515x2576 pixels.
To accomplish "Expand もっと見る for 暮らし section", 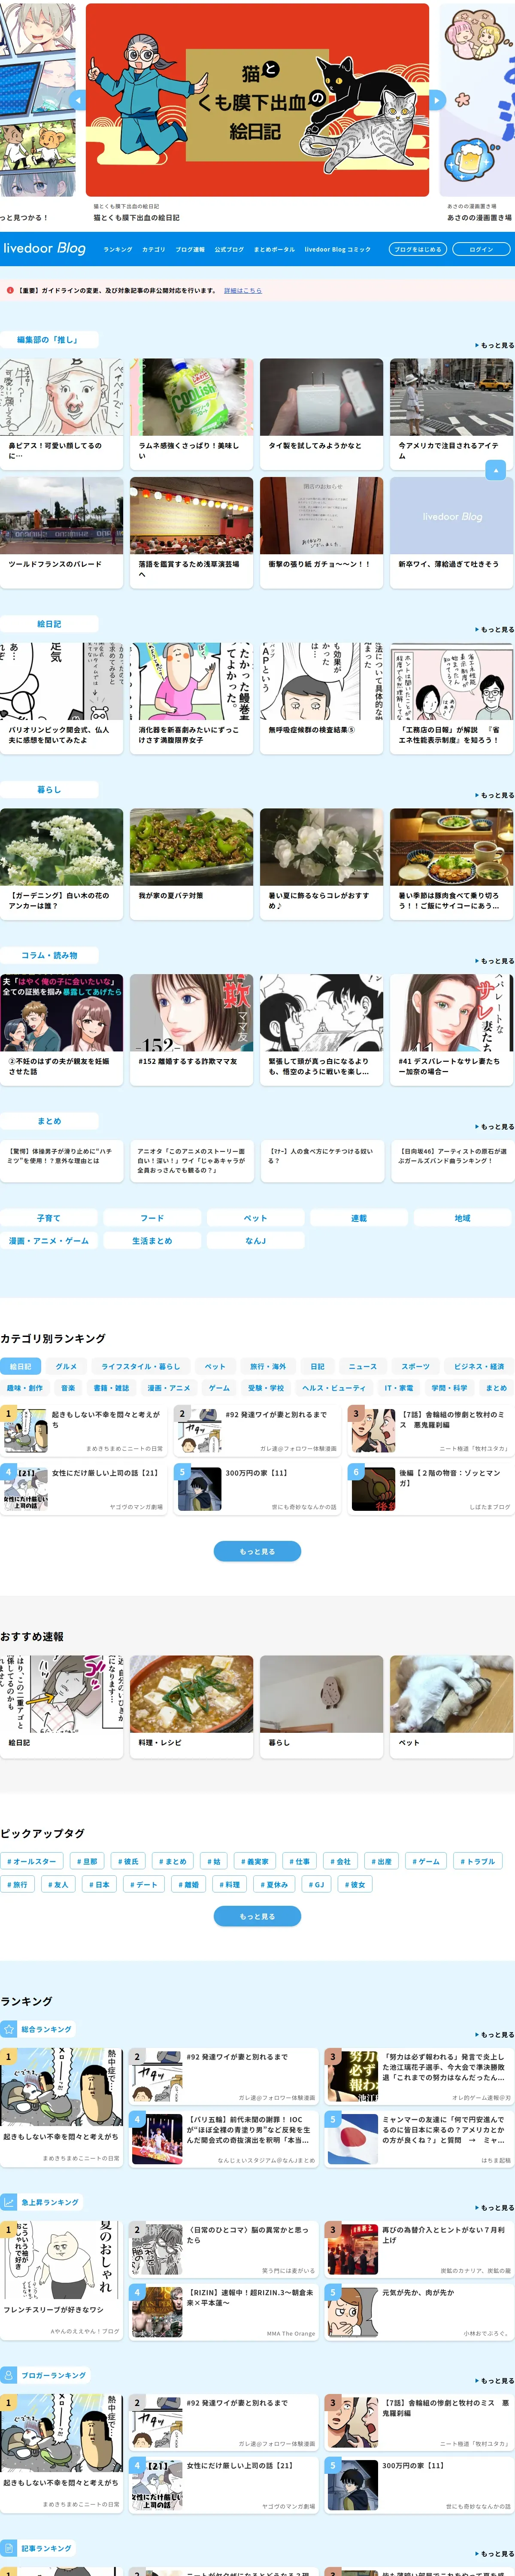I will click(x=495, y=795).
